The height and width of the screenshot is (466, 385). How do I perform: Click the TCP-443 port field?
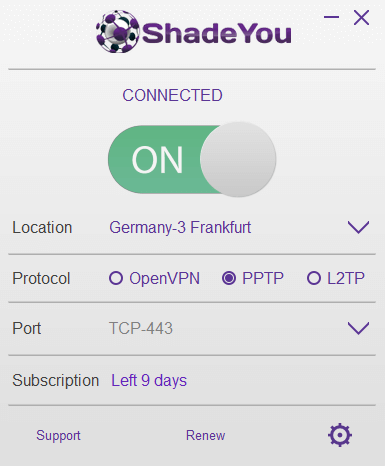point(141,328)
